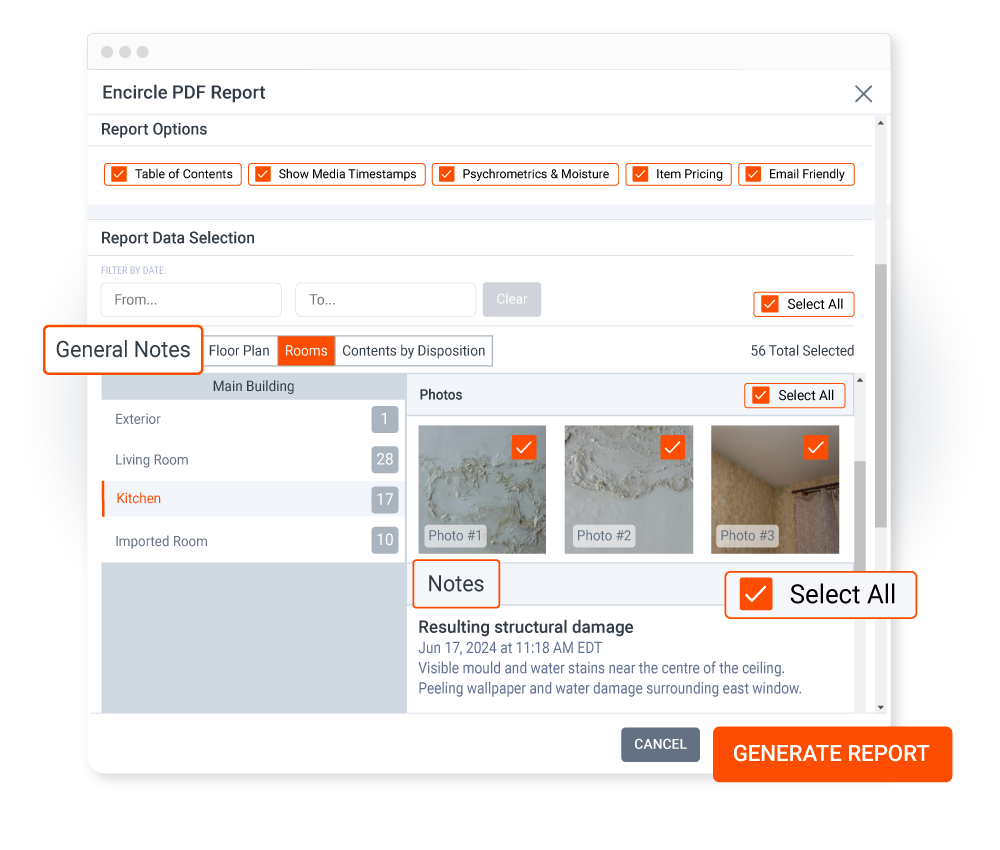Click the Notes section heading
Image resolution: width=1000 pixels, height=850 pixels.
[456, 583]
